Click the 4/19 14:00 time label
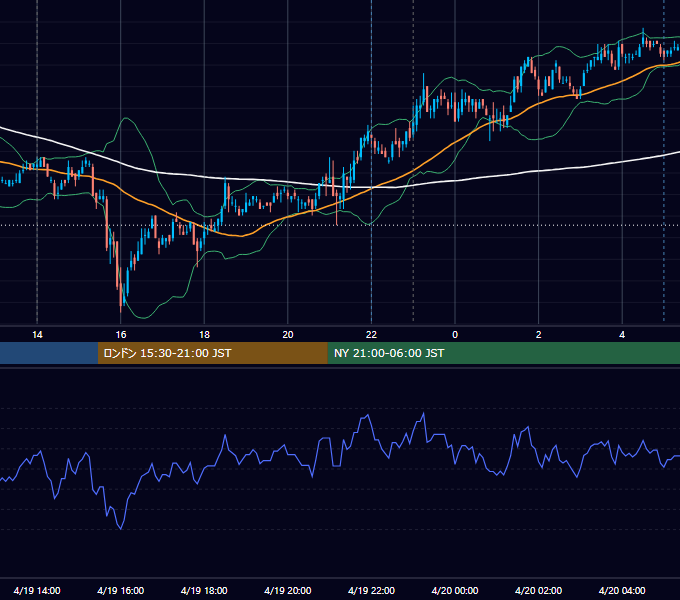 [x=37, y=590]
